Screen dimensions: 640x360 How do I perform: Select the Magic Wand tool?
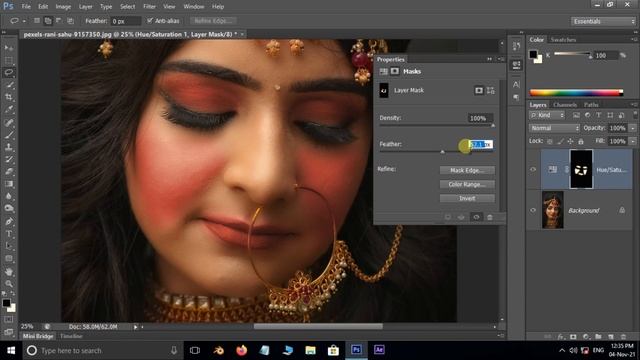coord(9,85)
